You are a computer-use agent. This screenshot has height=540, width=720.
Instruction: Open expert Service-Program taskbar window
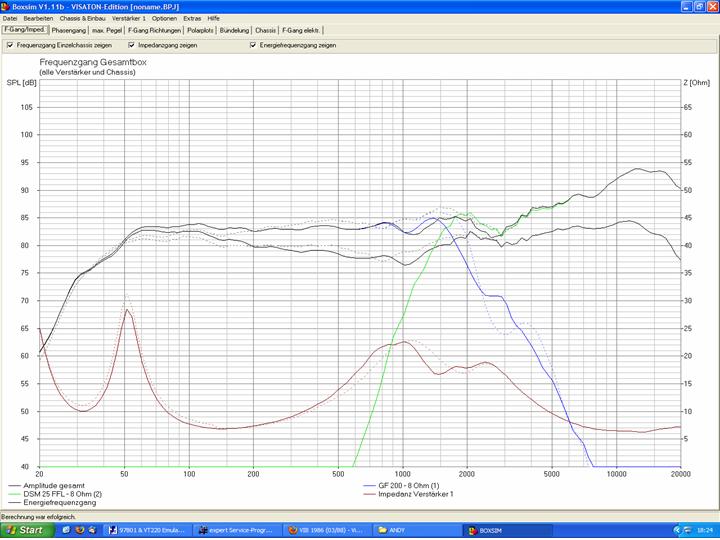pyautogui.click(x=234, y=530)
